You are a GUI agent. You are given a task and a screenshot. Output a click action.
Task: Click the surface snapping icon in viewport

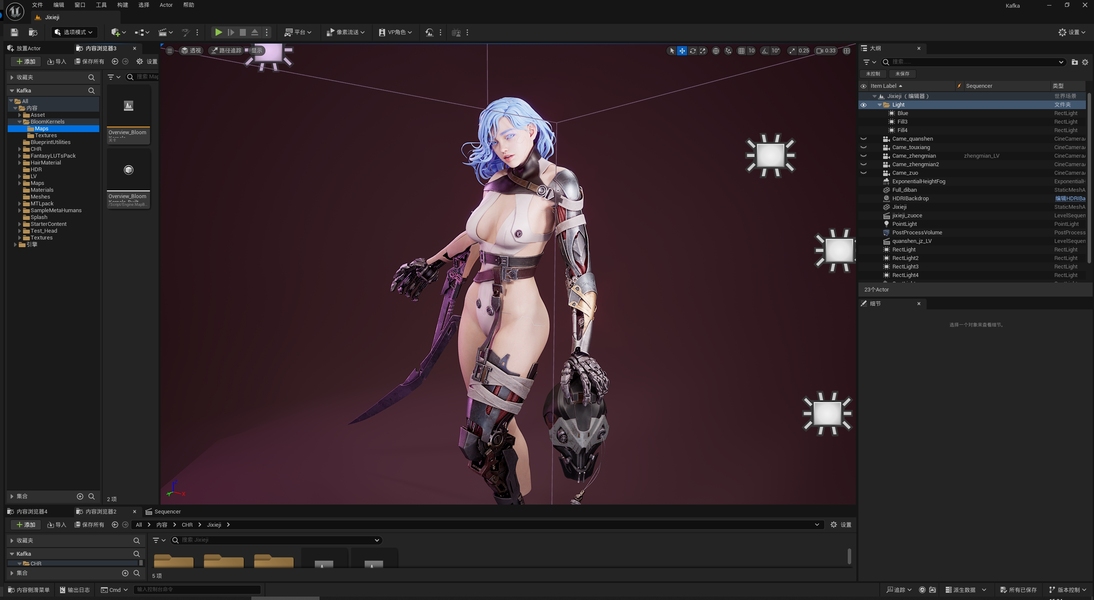(x=728, y=50)
